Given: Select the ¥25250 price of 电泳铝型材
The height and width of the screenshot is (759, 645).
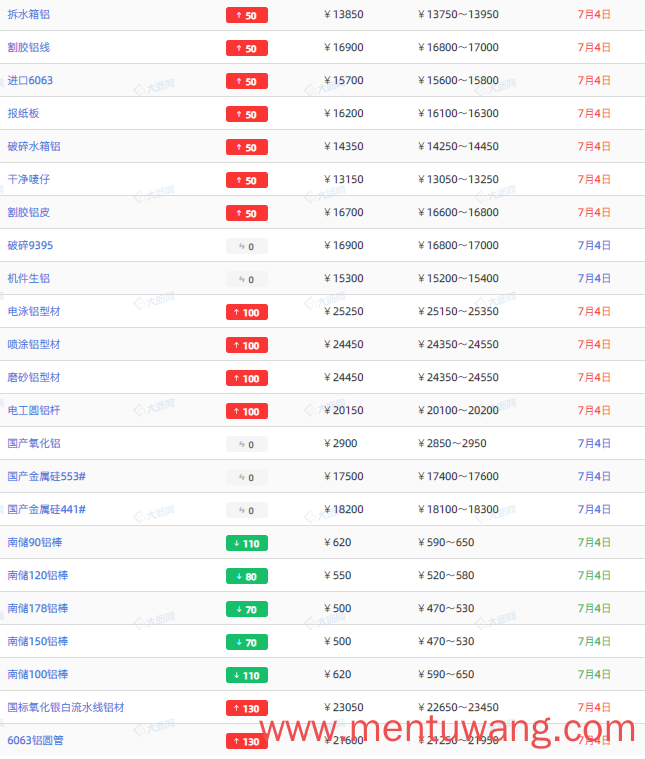Looking at the screenshot, I should click(x=344, y=311).
